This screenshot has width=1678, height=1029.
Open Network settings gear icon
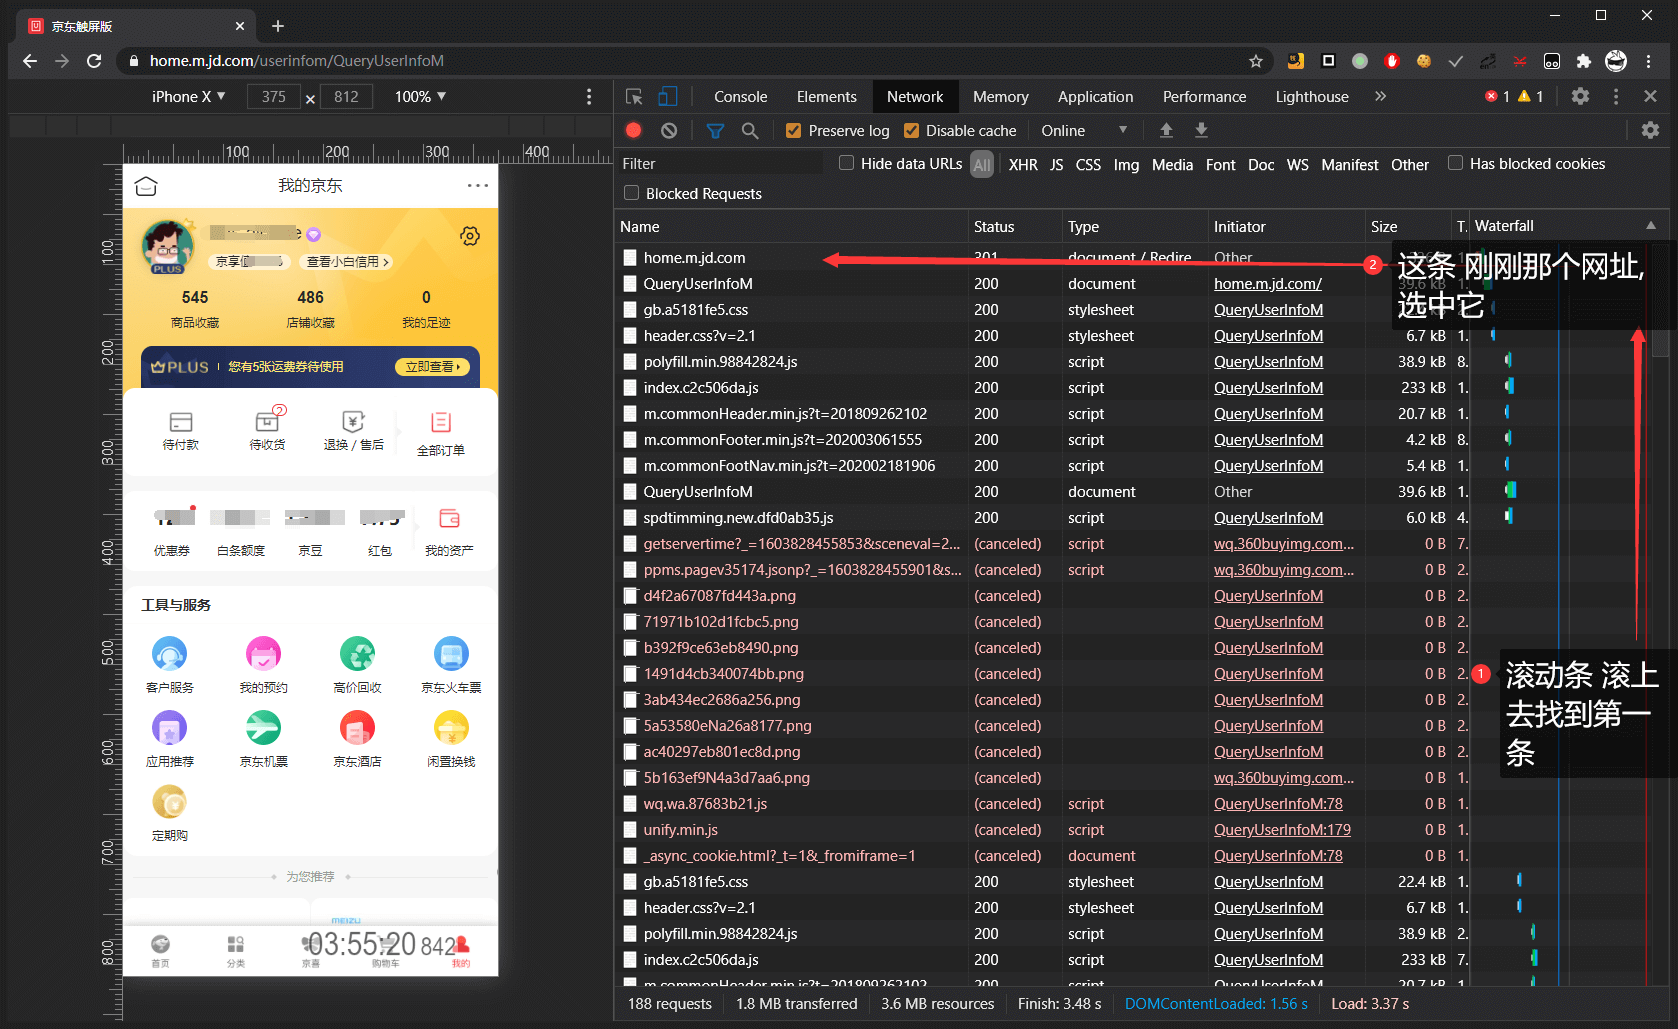tap(1650, 130)
